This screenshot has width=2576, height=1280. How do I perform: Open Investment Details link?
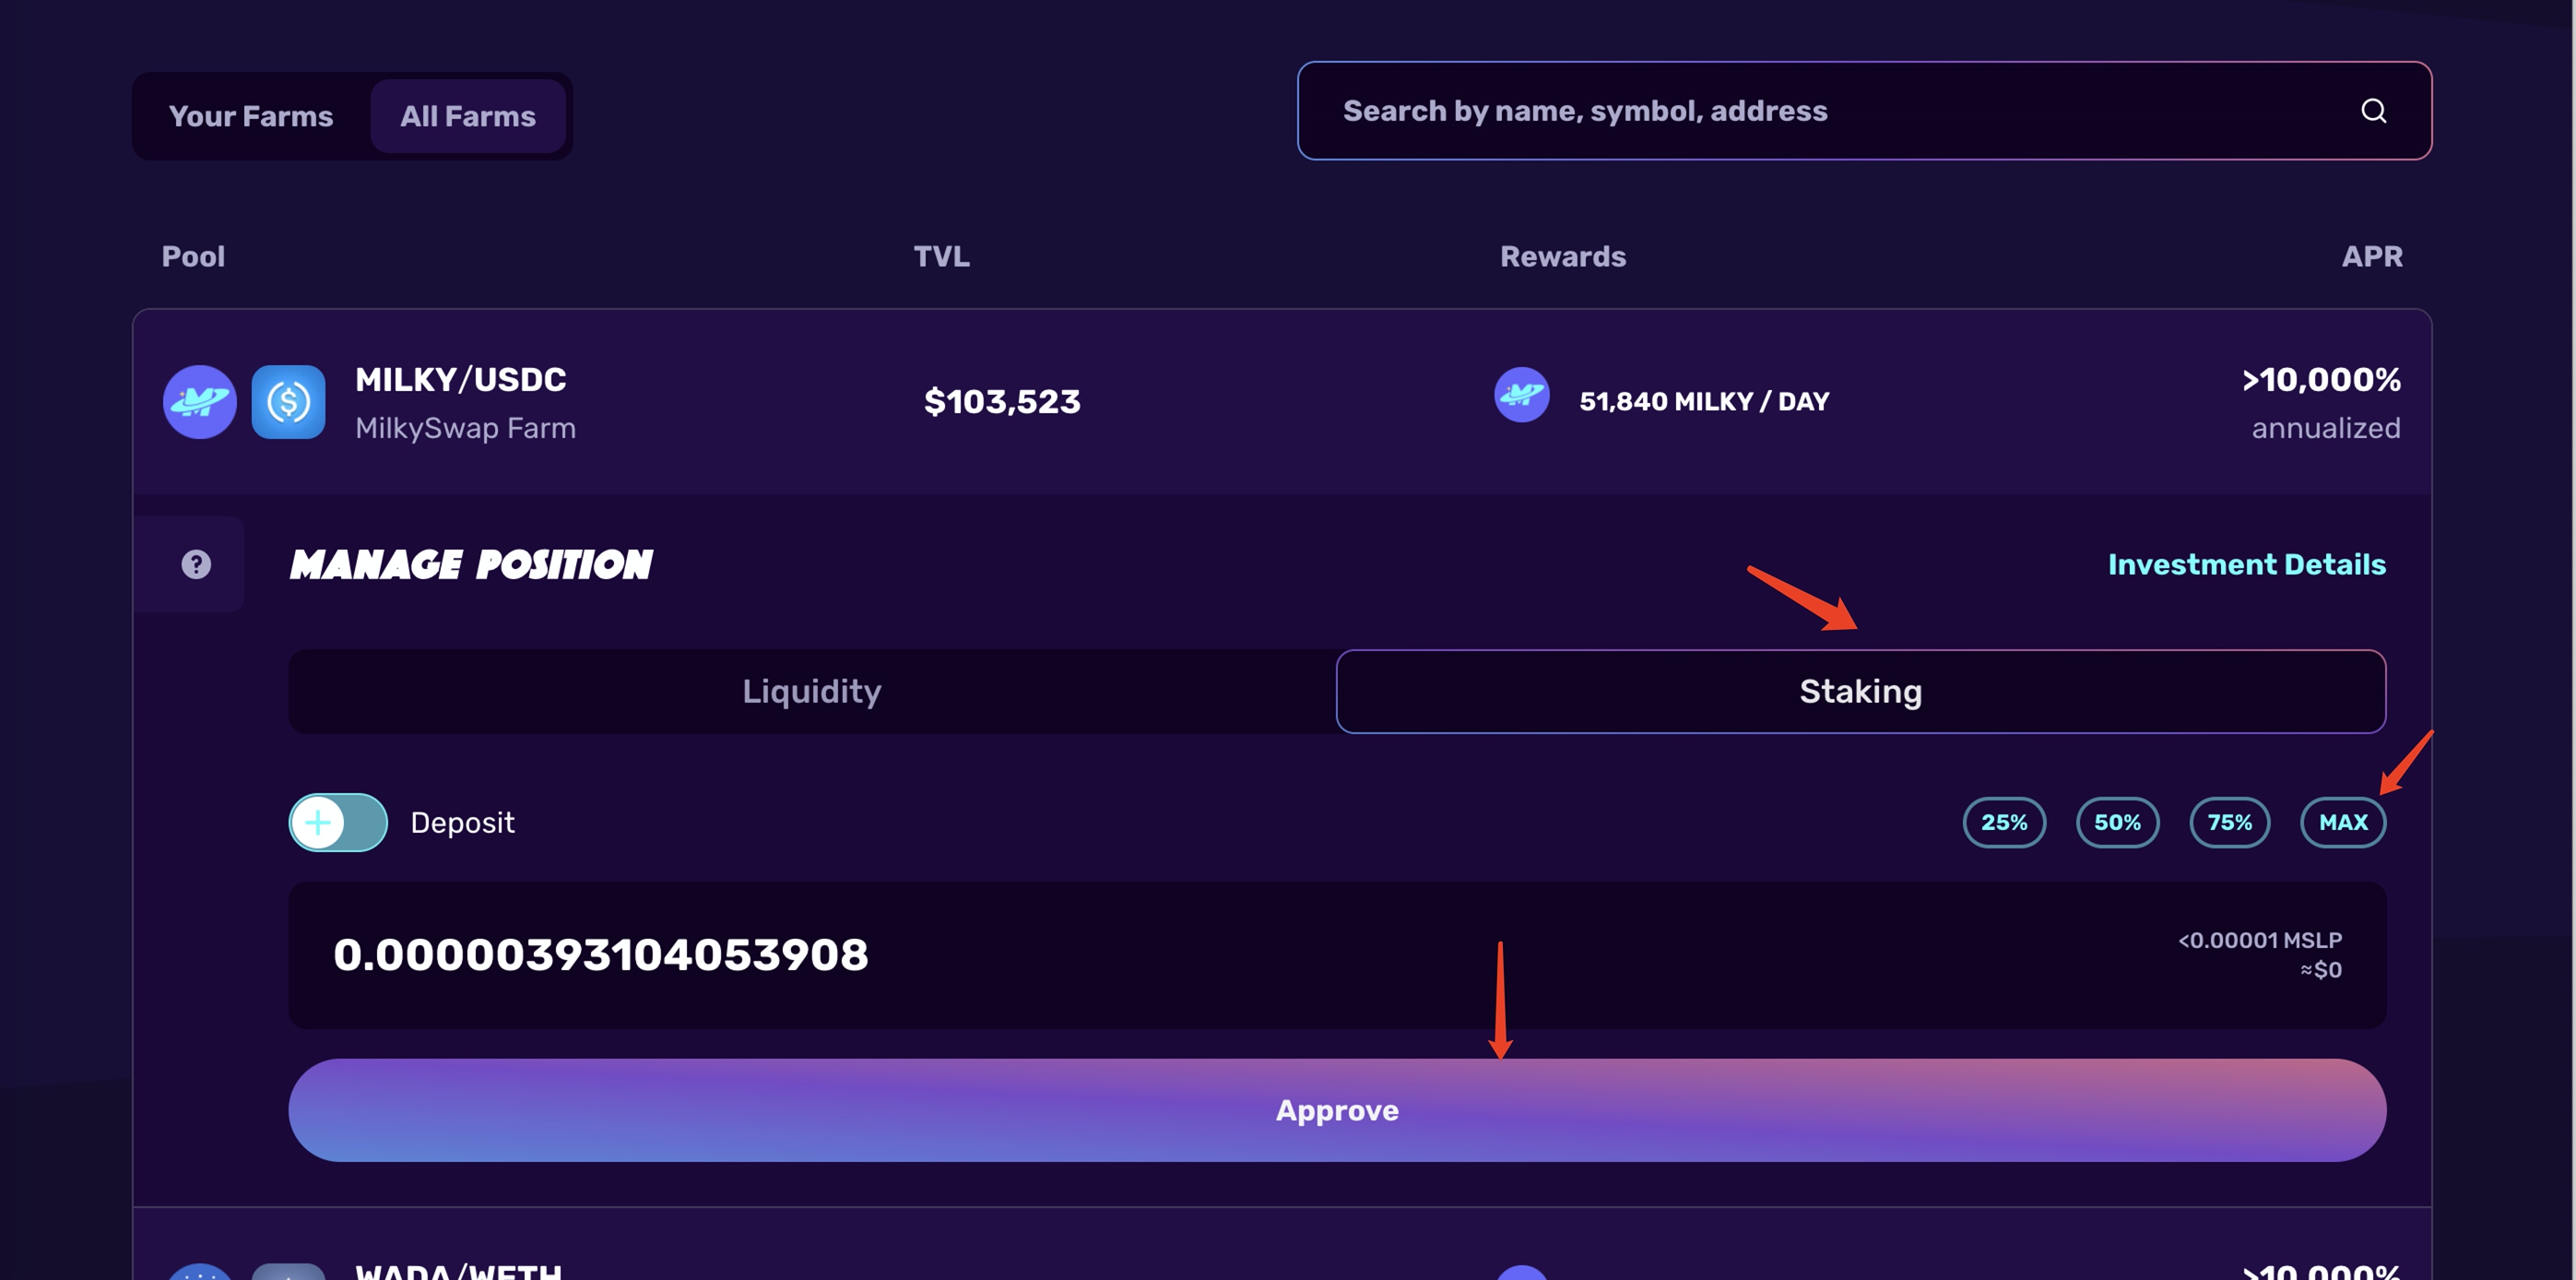2246,564
